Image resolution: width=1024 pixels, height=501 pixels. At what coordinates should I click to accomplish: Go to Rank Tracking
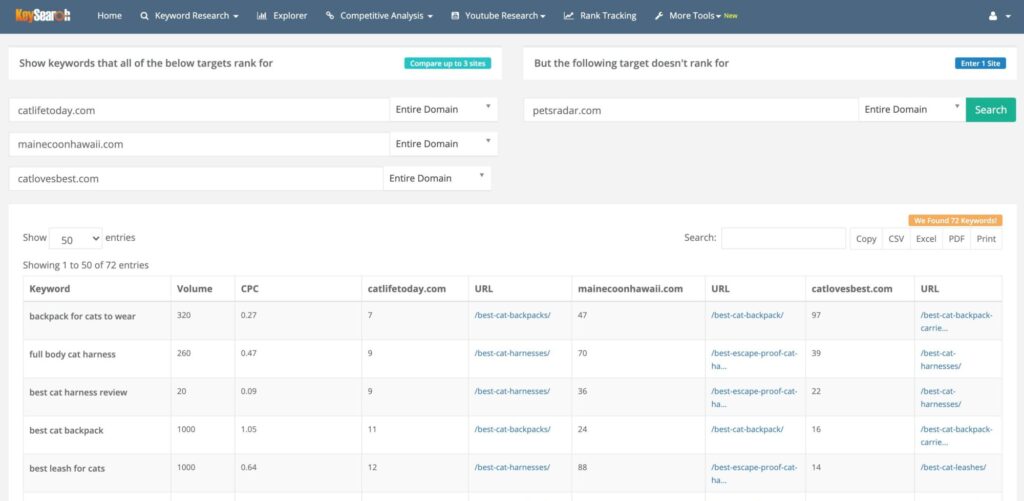[600, 16]
